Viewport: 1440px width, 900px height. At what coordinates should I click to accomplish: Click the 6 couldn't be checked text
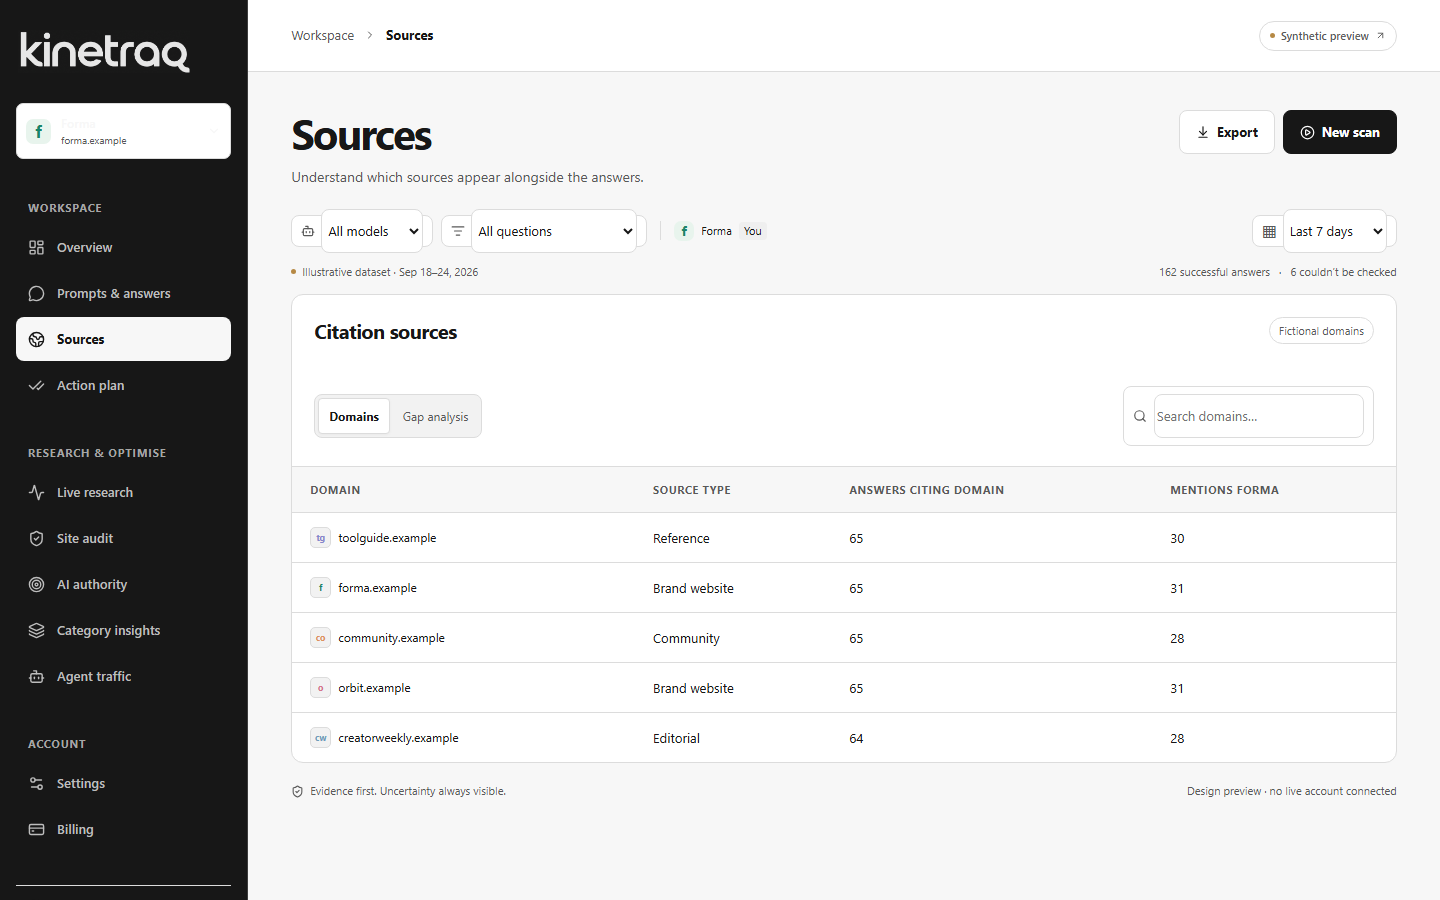(x=1343, y=272)
